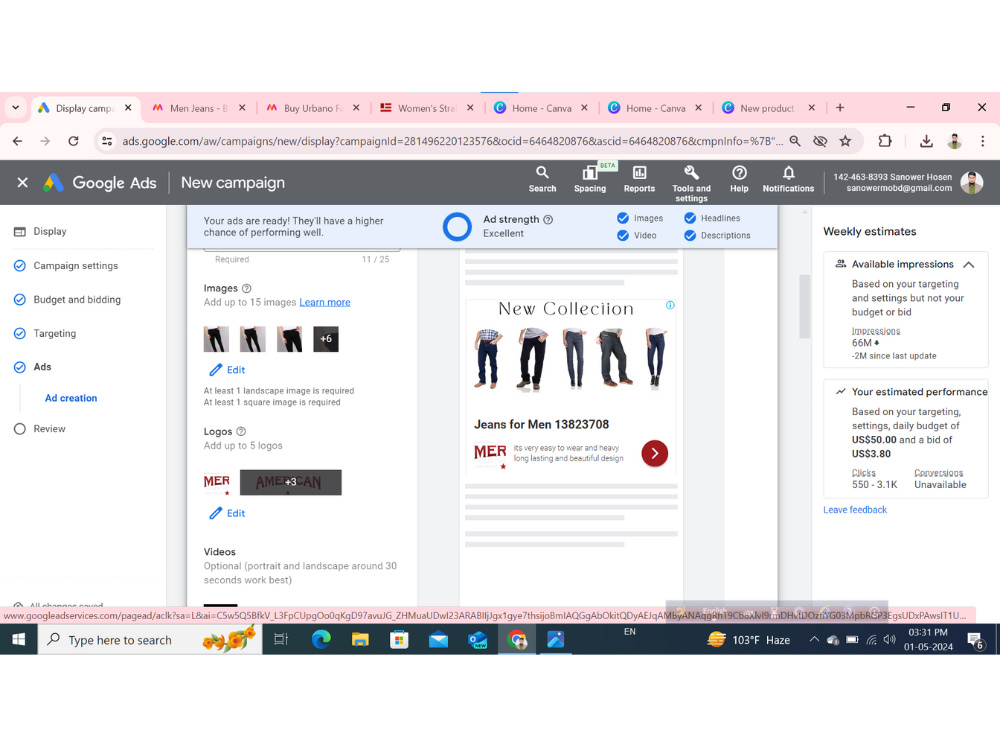Open File Explorer from taskbar
Screen dimensions: 1000x750
pos(360,640)
